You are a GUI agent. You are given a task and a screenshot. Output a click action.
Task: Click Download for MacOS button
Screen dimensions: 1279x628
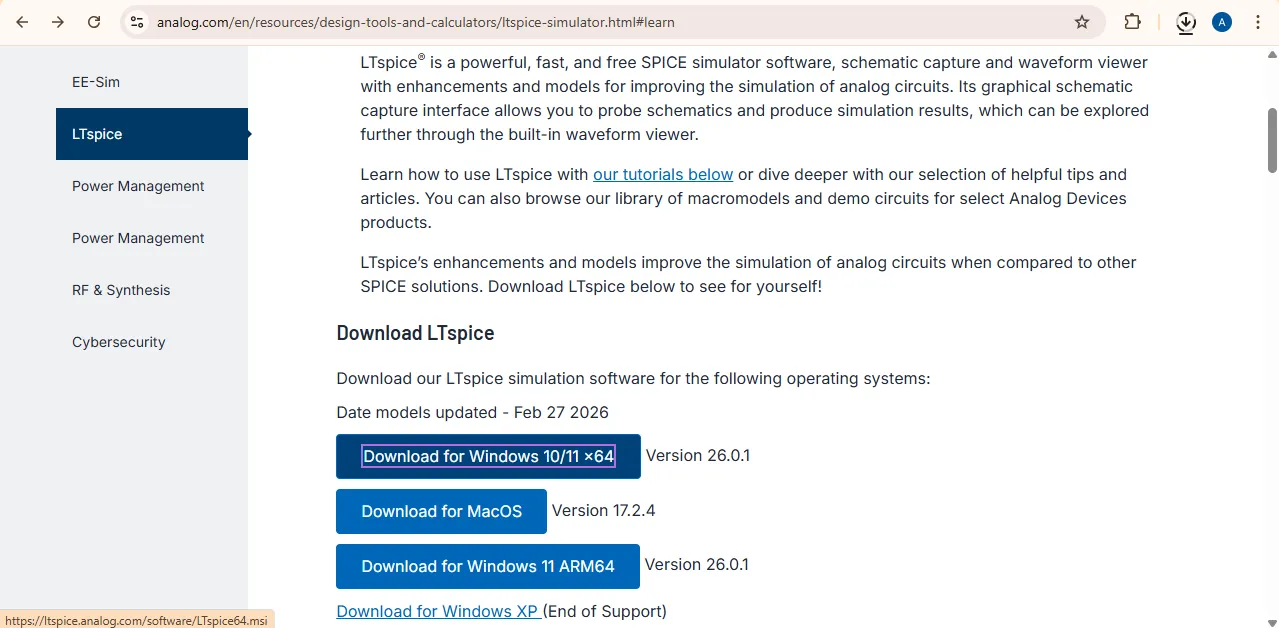[441, 511]
